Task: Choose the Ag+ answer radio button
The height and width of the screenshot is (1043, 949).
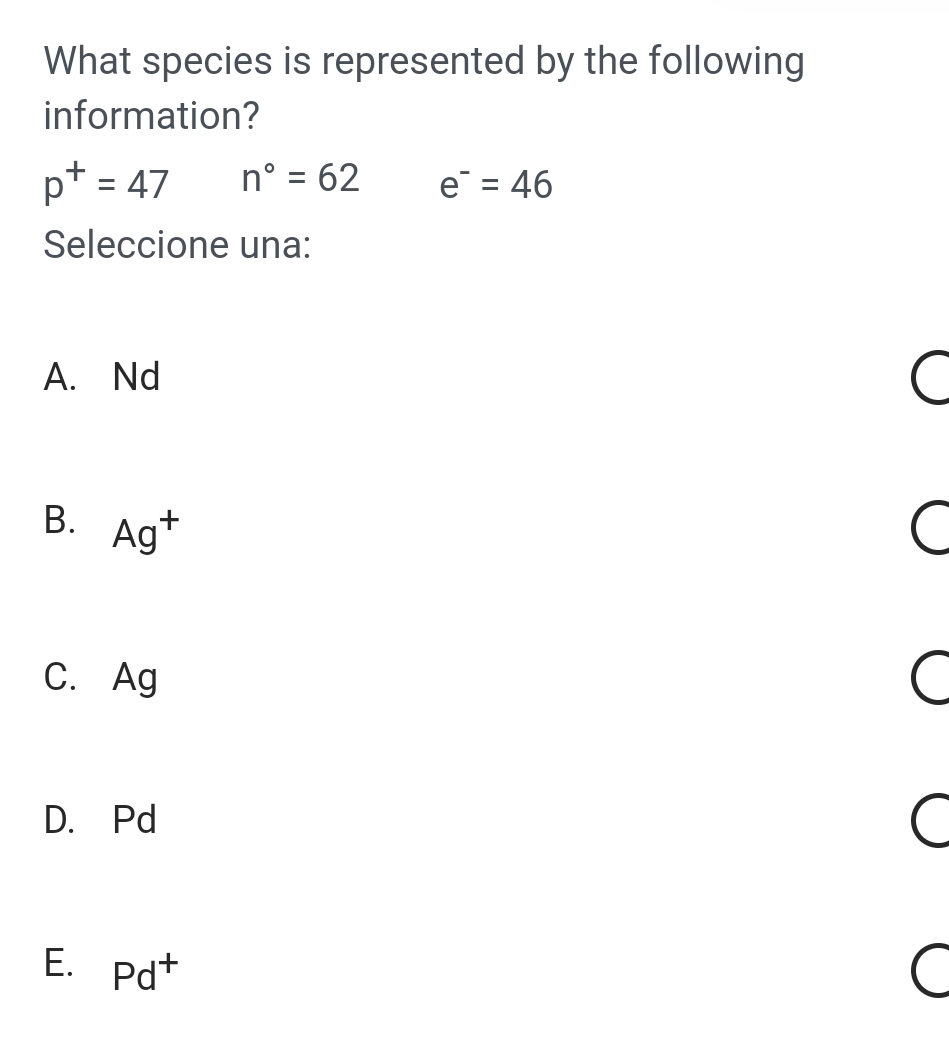Action: pos(932,529)
